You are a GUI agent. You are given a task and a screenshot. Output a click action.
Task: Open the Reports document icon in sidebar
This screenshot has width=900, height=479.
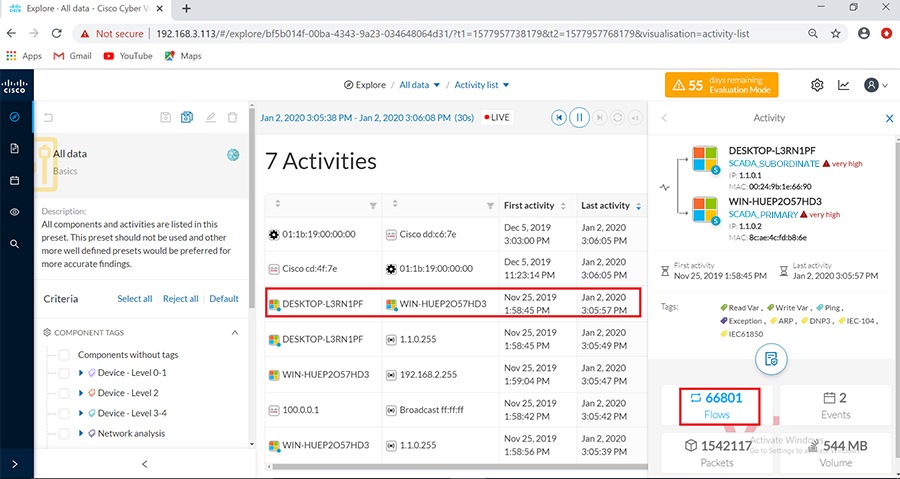coord(15,149)
